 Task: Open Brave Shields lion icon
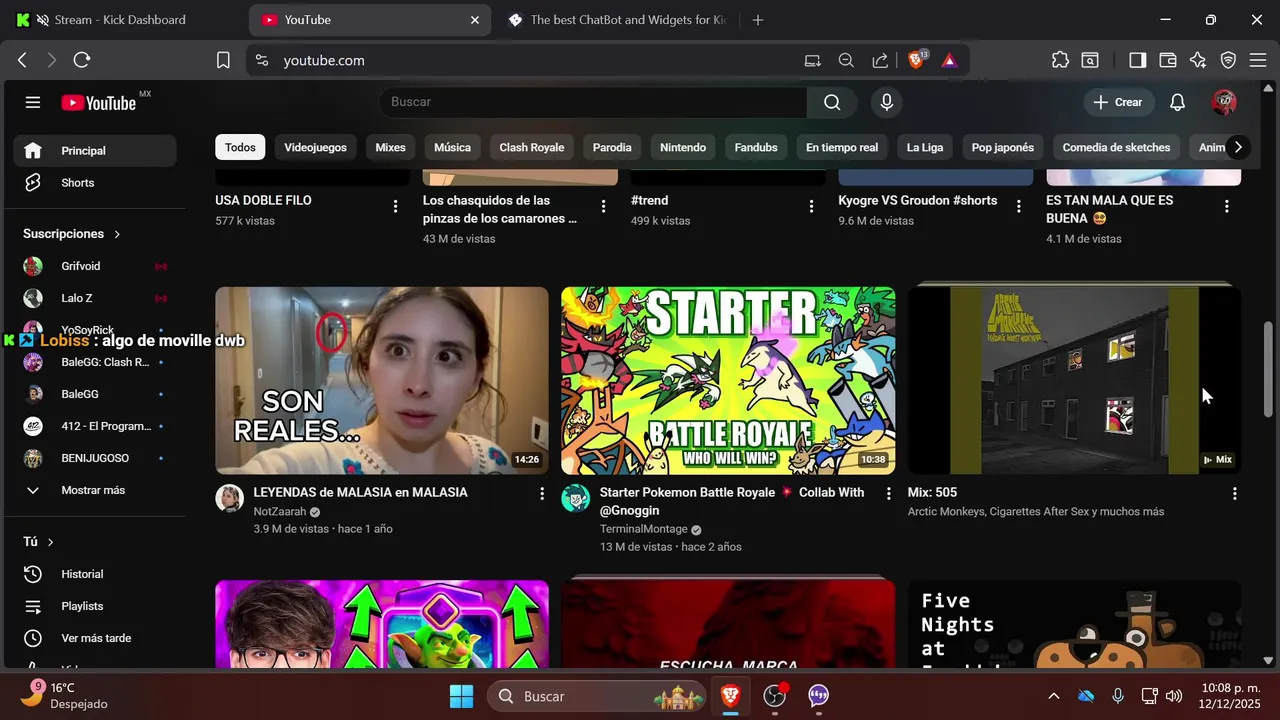[x=916, y=60]
